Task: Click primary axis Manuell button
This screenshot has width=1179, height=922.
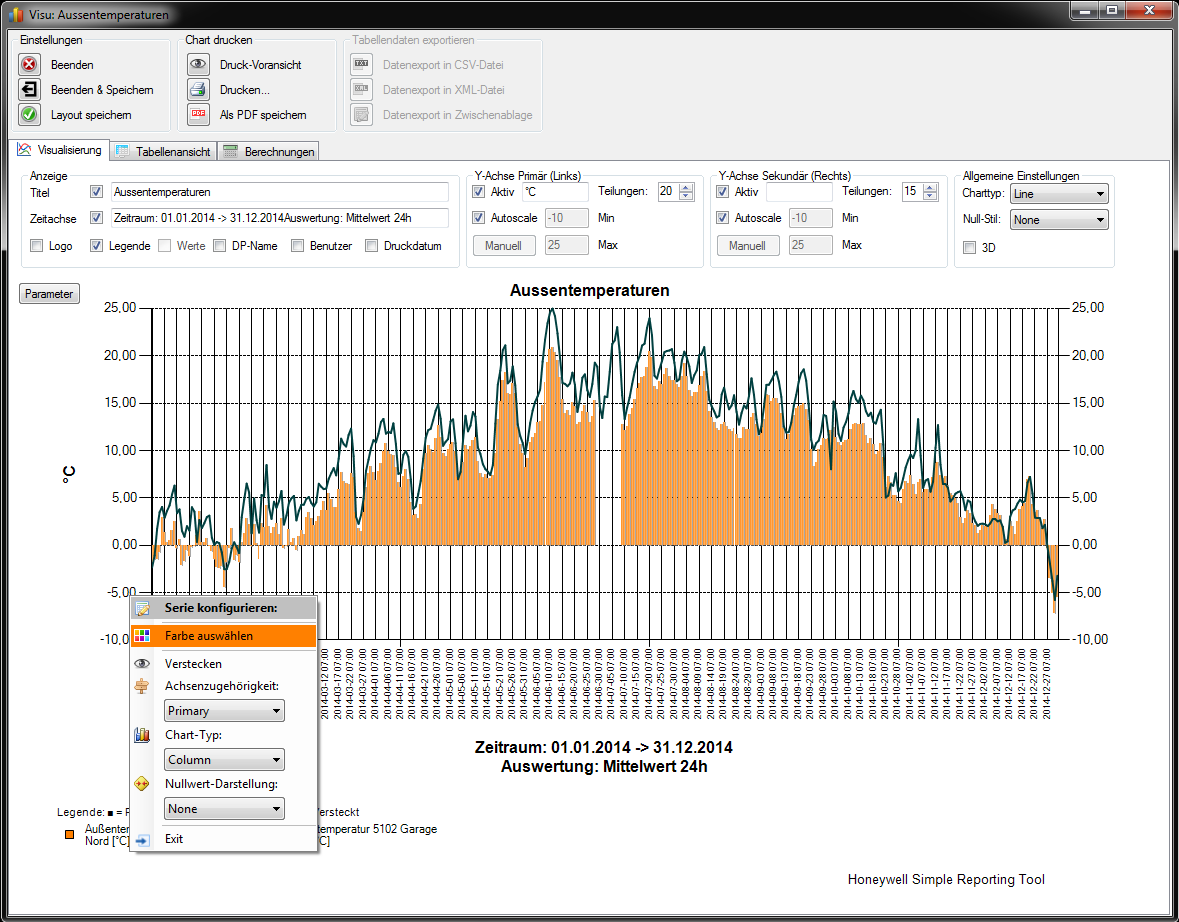Action: [x=504, y=245]
